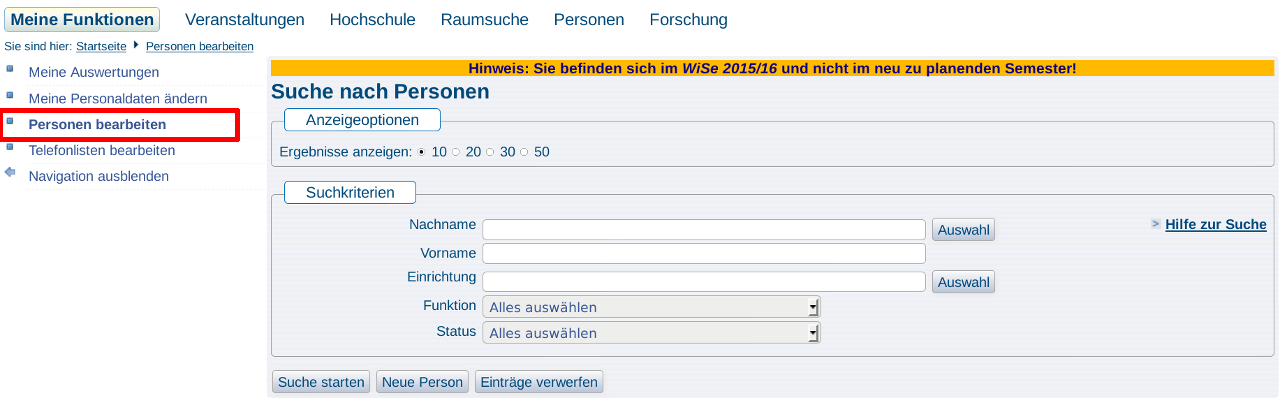1280x398 pixels.
Task: Select the 30 results radio option
Action: point(490,152)
